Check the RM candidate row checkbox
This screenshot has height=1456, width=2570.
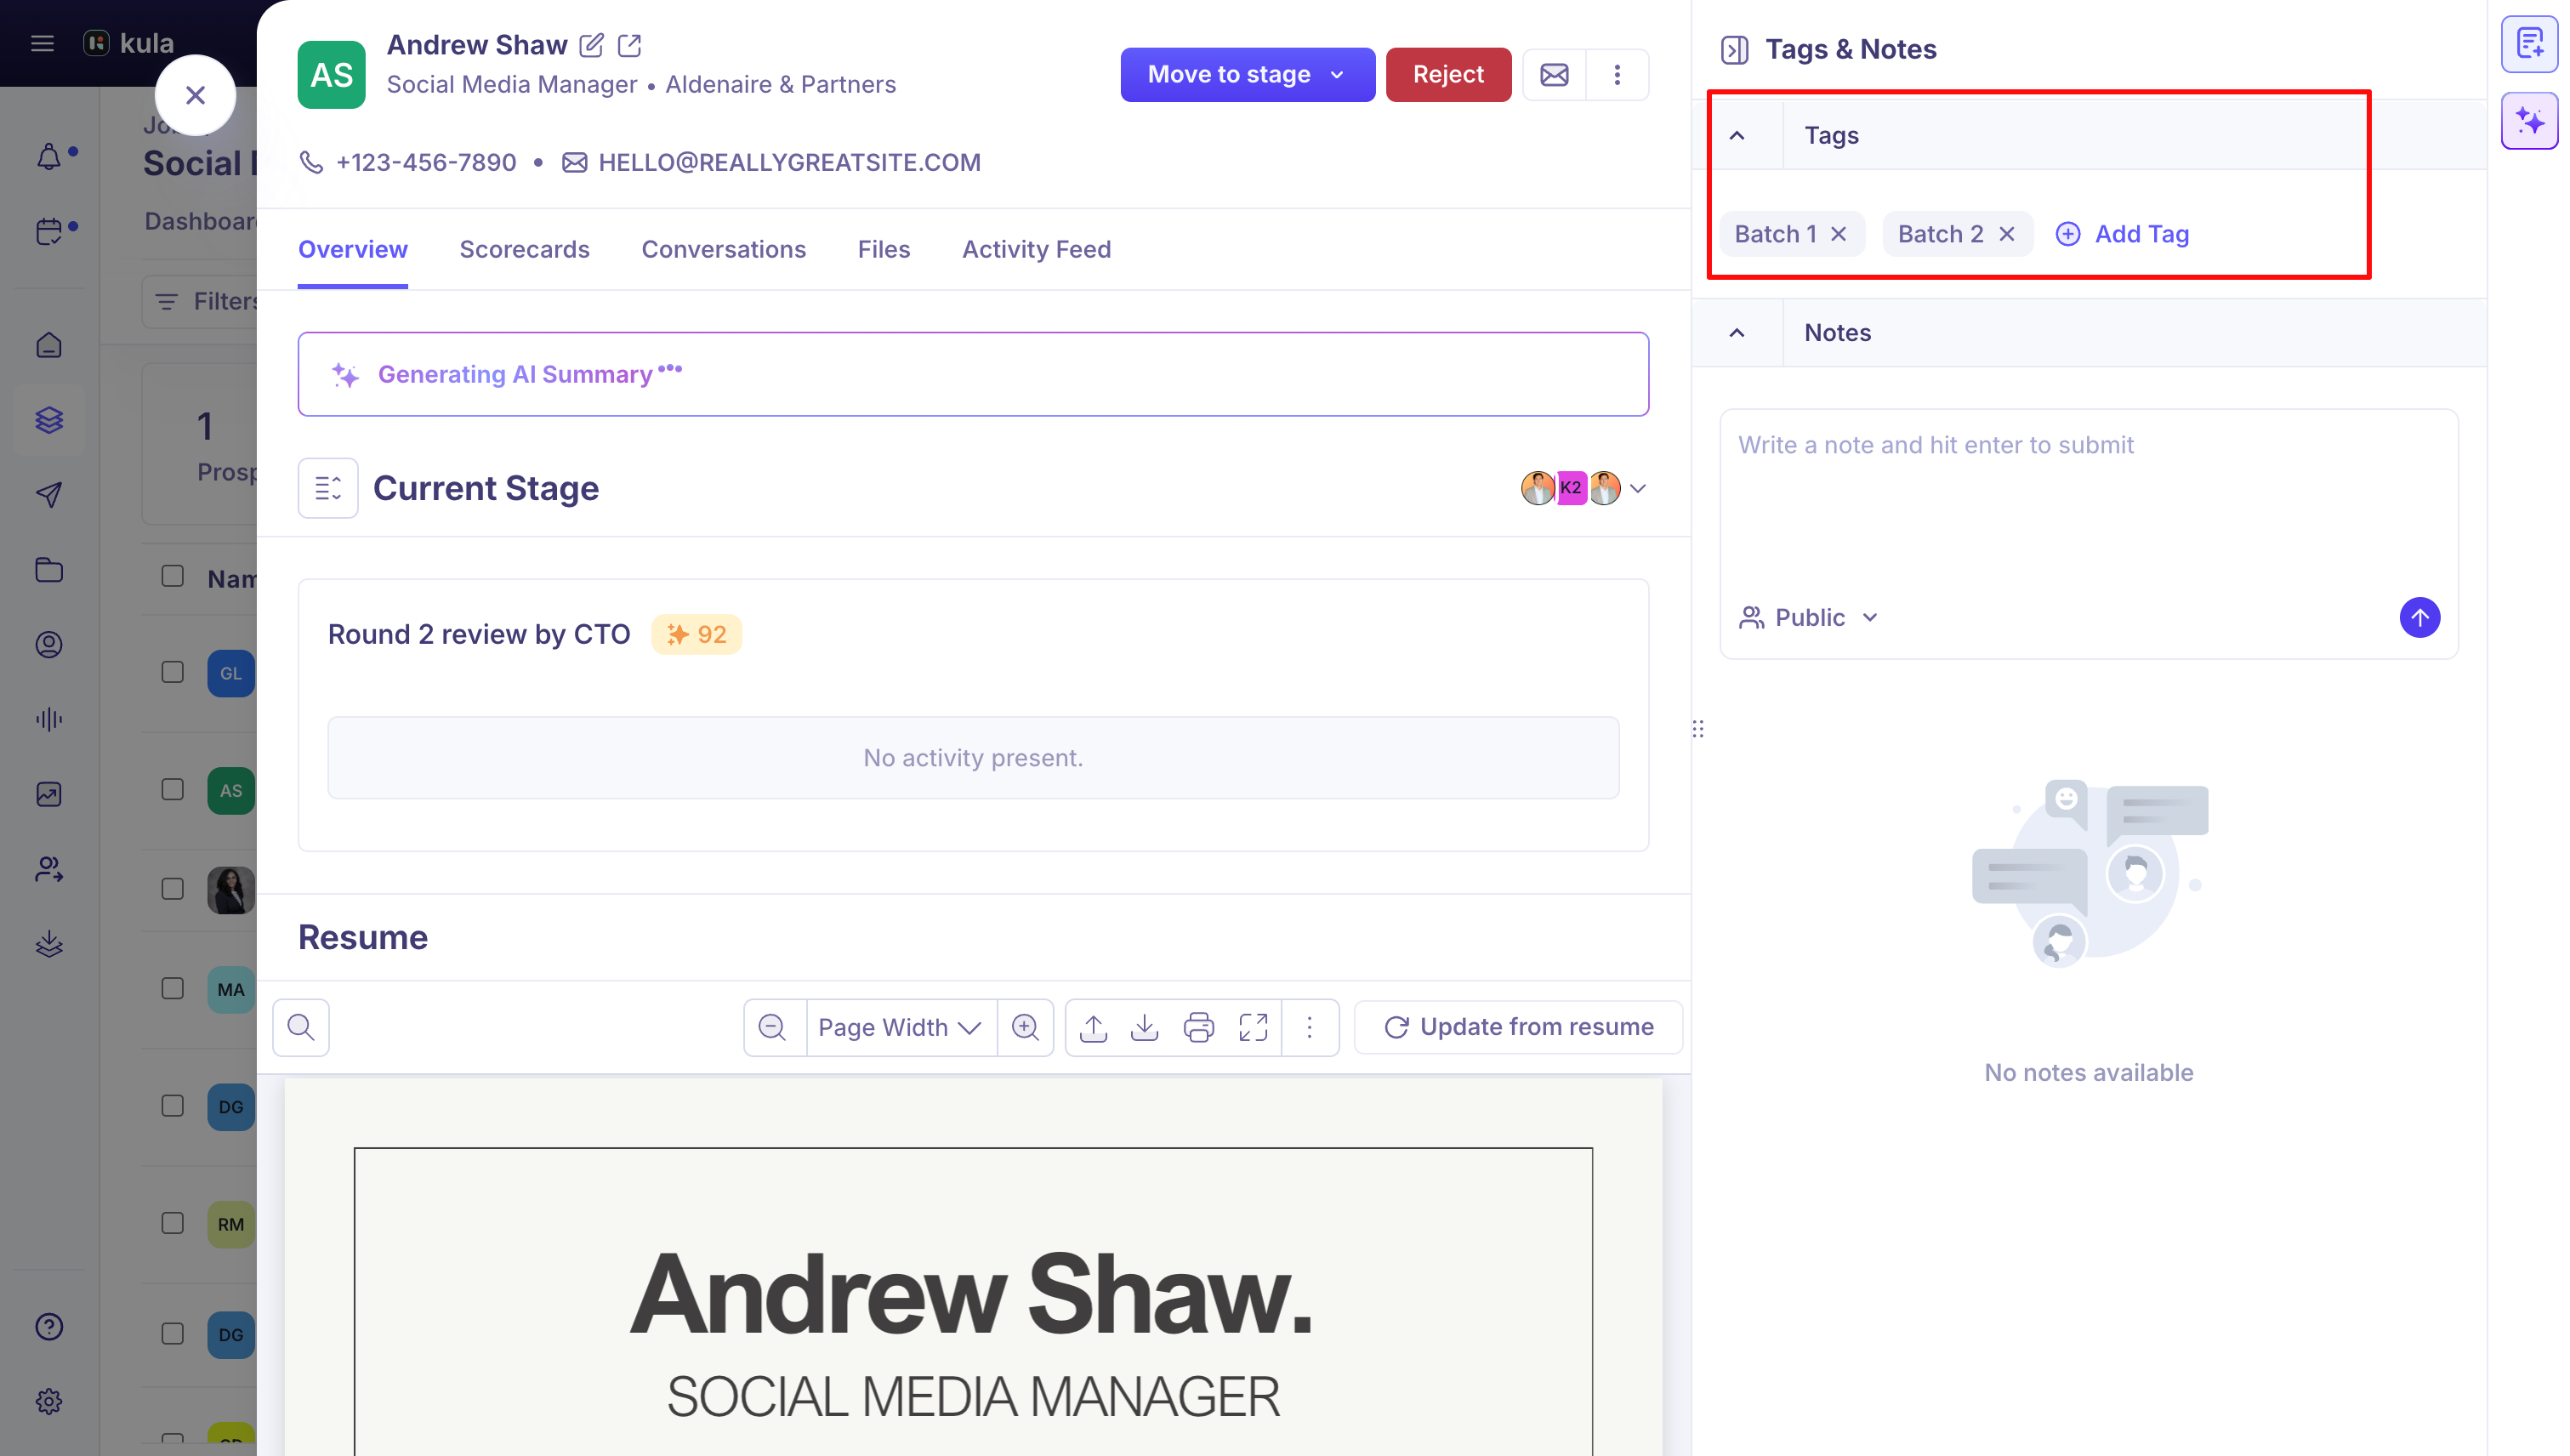tap(173, 1223)
